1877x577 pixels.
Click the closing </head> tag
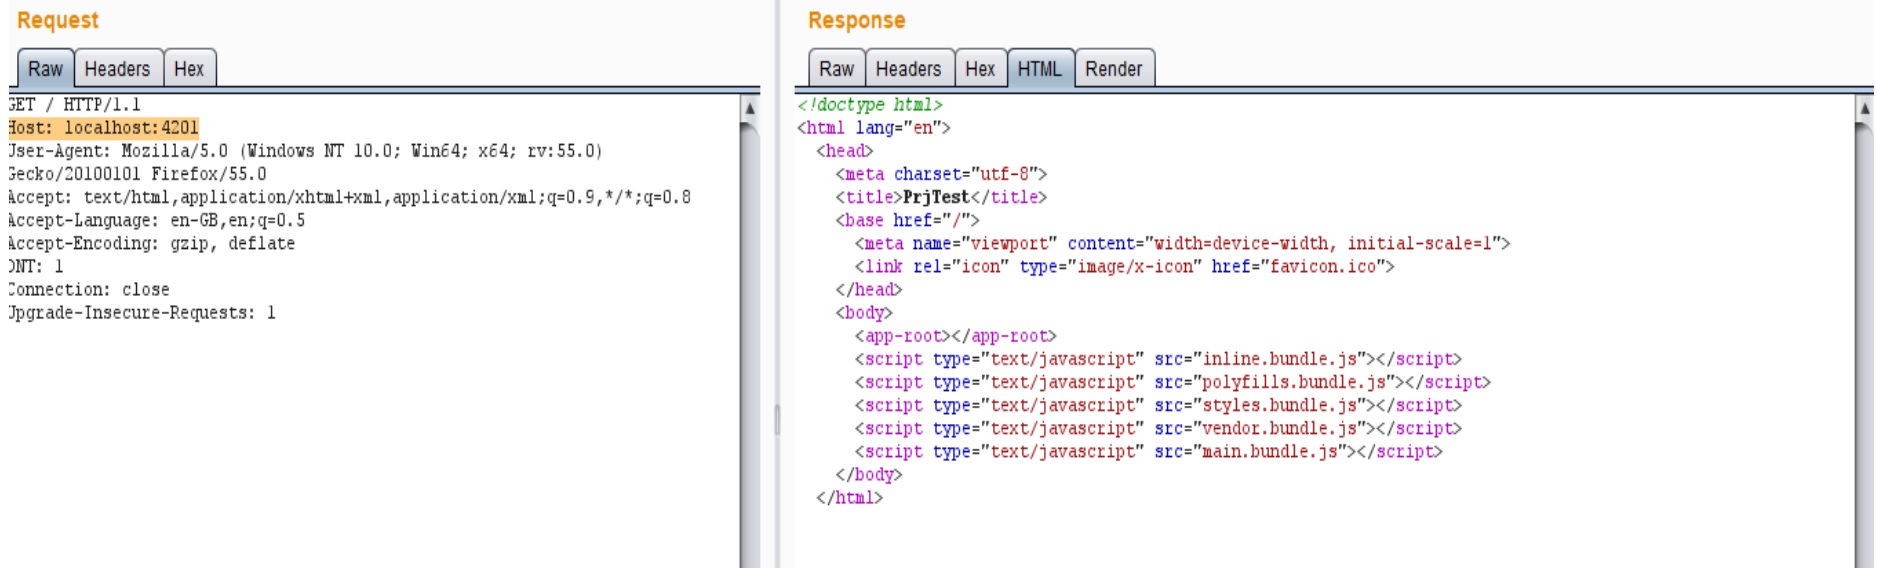pos(869,289)
